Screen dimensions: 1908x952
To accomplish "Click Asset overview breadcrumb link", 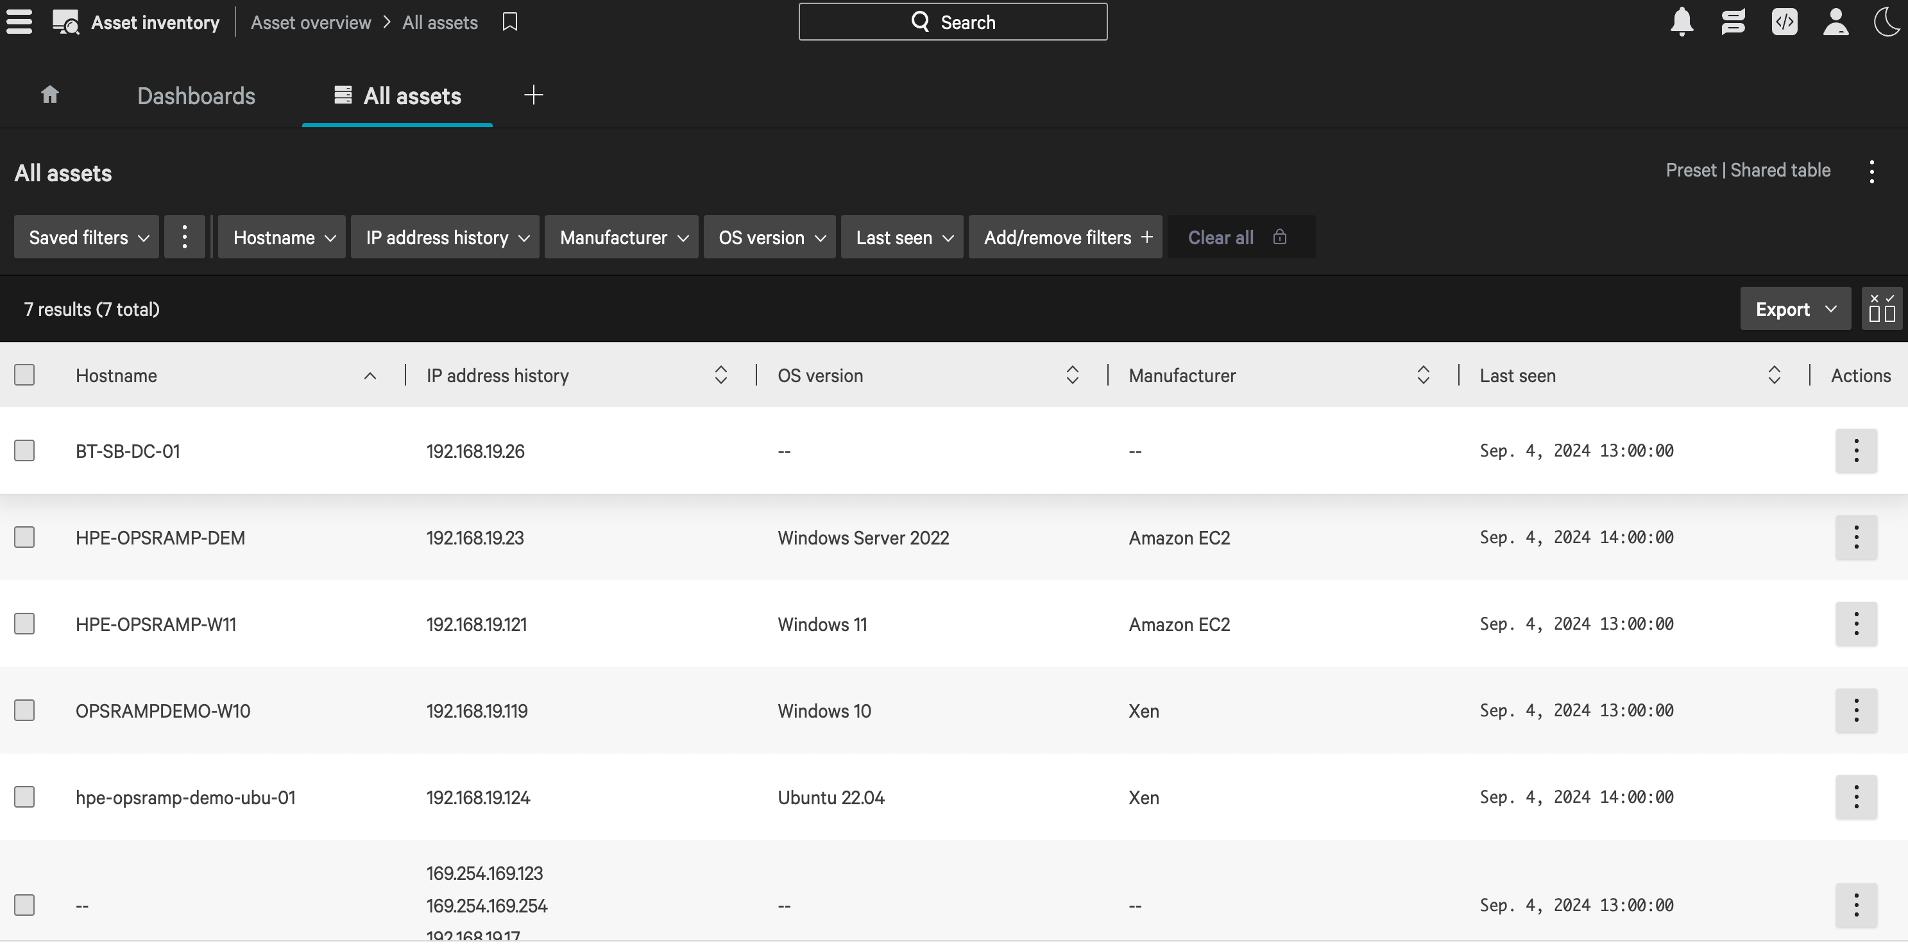I will [311, 22].
